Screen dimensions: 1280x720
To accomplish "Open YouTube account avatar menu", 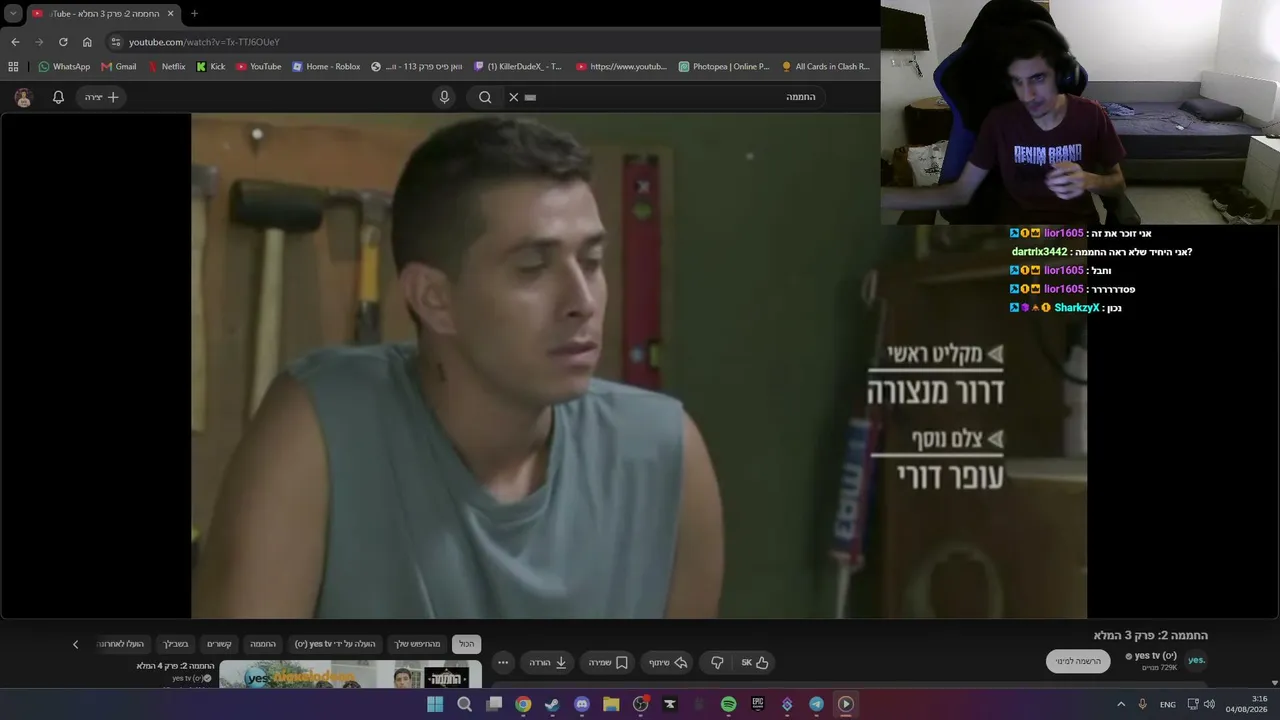I will pyautogui.click(x=24, y=97).
